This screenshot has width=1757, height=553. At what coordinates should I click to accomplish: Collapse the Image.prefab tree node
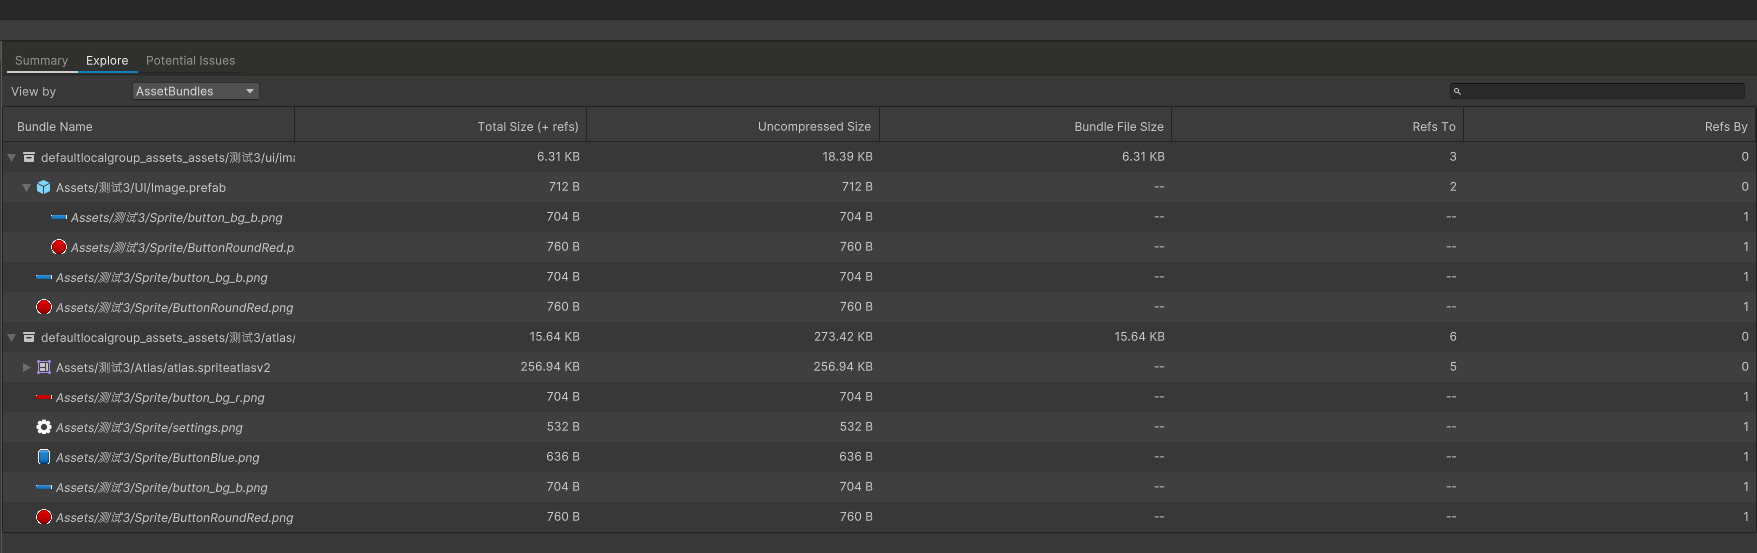(x=27, y=187)
